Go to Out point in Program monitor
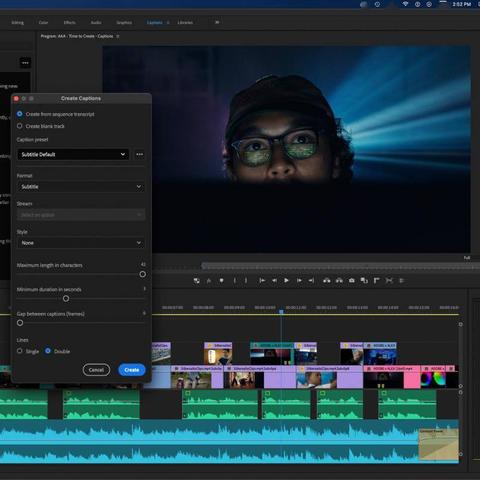The width and height of the screenshot is (480, 480). pos(311,280)
